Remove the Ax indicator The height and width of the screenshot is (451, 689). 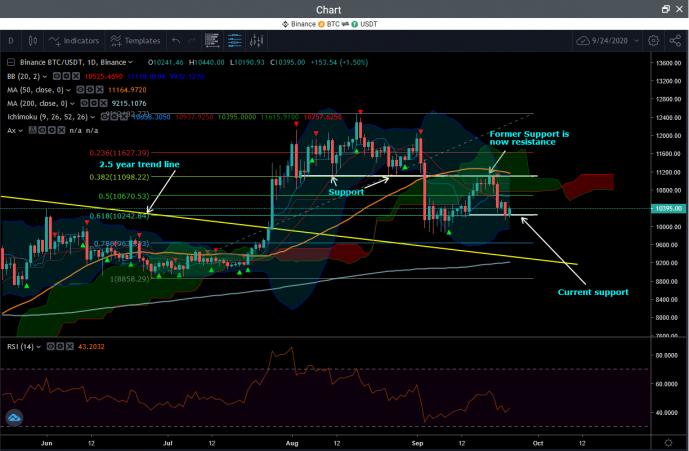tap(61, 131)
